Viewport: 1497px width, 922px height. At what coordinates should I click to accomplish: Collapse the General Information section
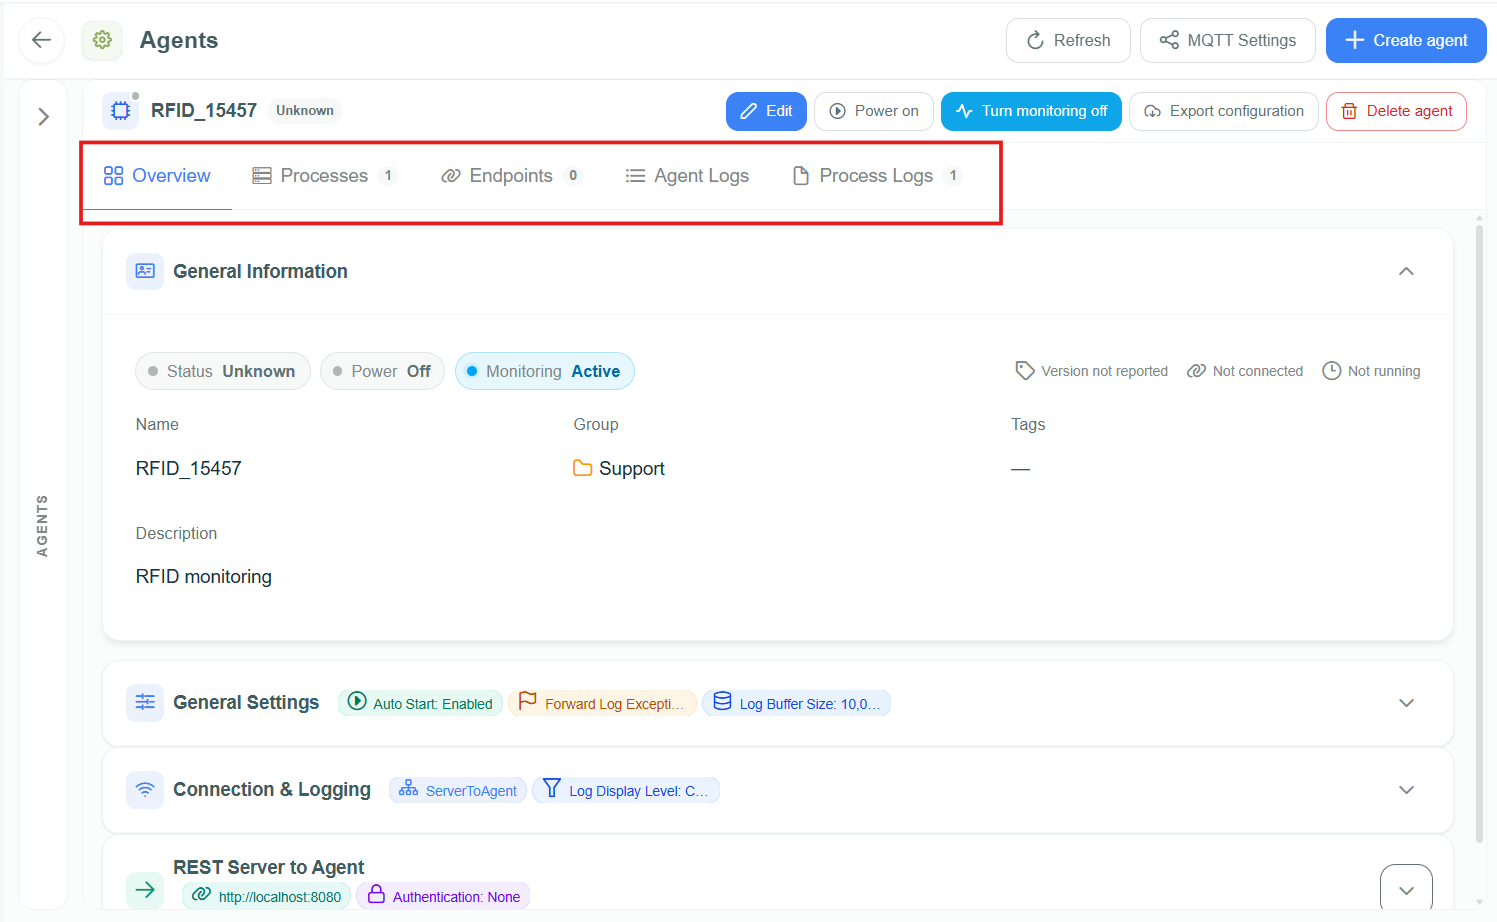(x=1406, y=272)
